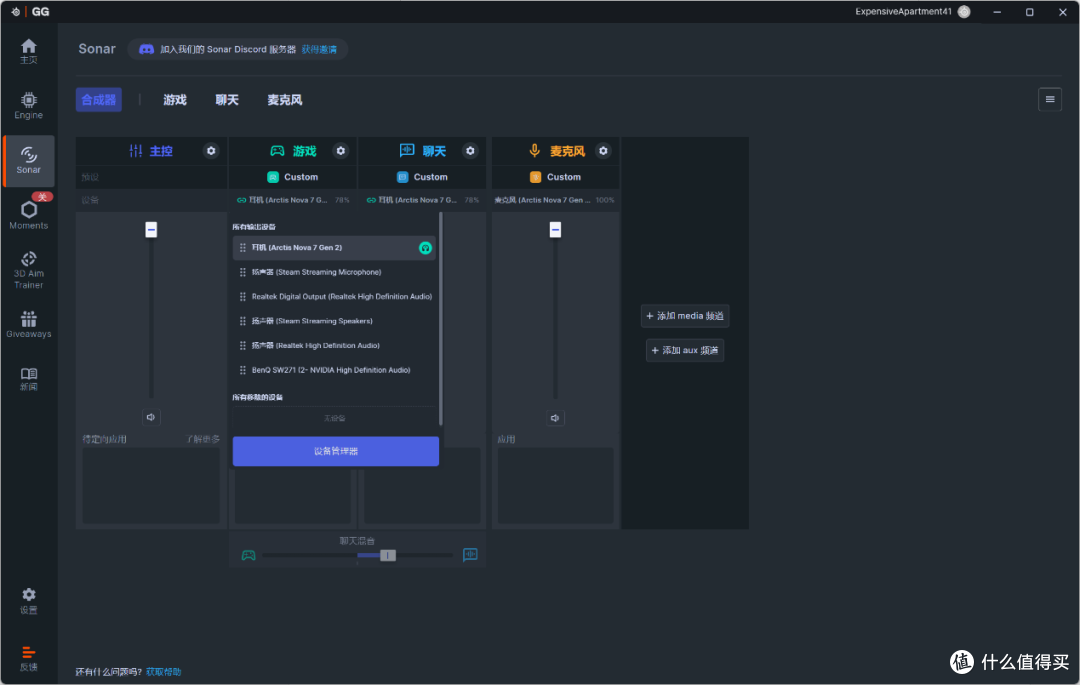
Task: Open the 游戏 Custom preset dropdown
Action: point(293,177)
